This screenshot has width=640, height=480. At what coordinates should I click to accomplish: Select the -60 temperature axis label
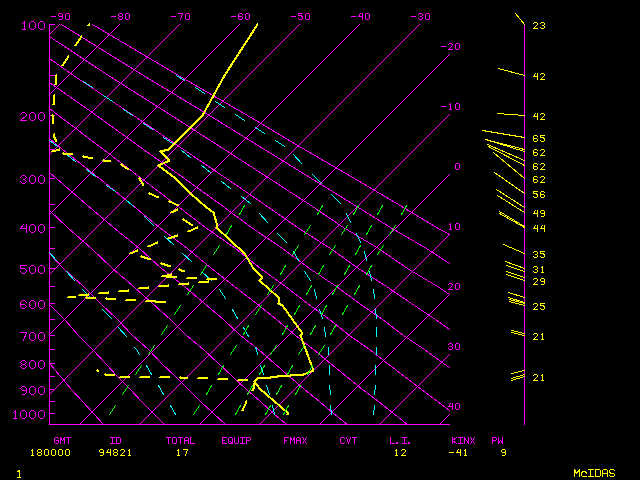point(240,16)
